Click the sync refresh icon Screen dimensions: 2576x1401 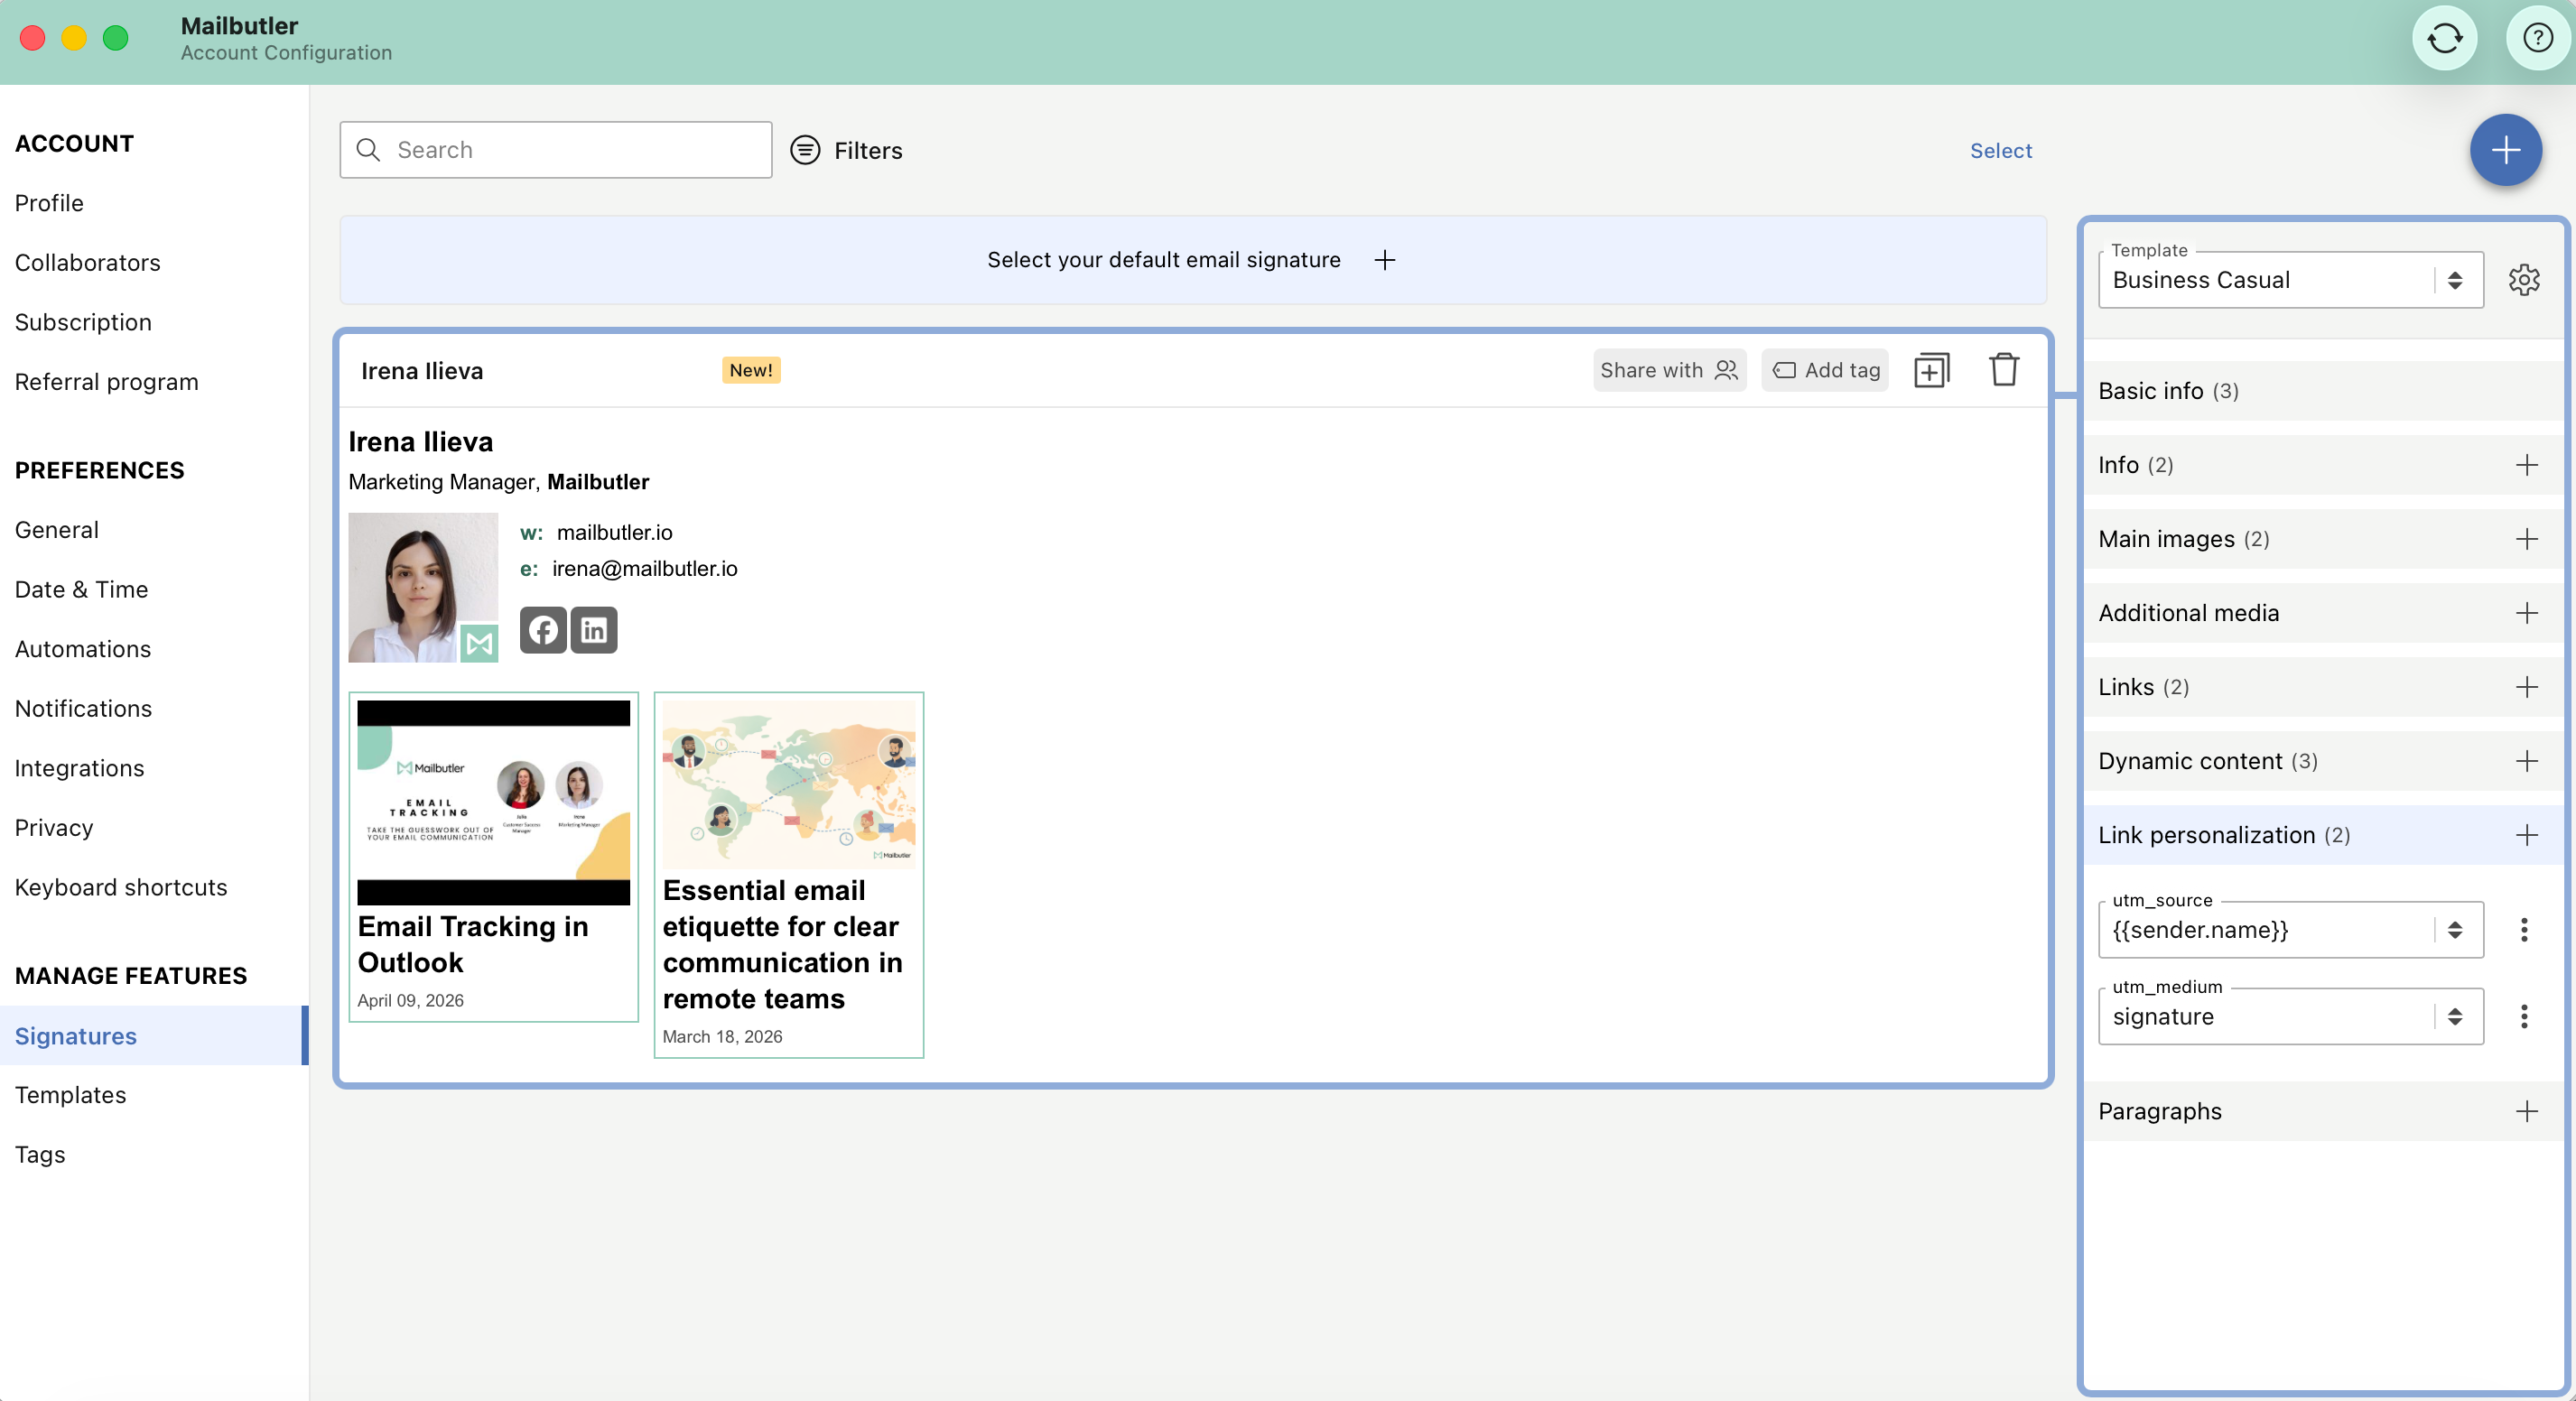point(2444,39)
